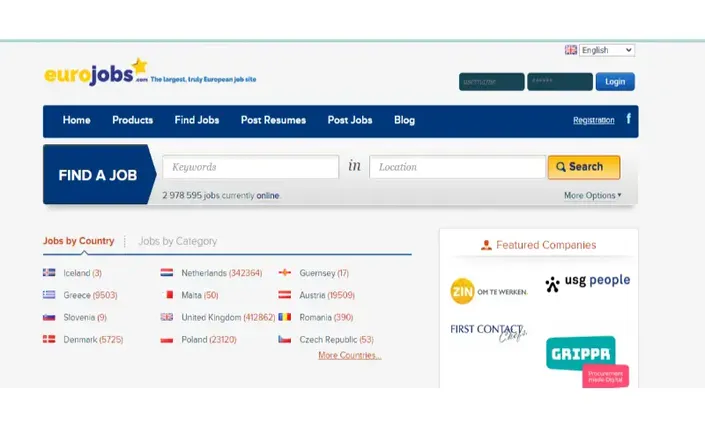Viewport: 705px width, 427px height.
Task: Click the eurojobs logo
Action: (x=96, y=72)
